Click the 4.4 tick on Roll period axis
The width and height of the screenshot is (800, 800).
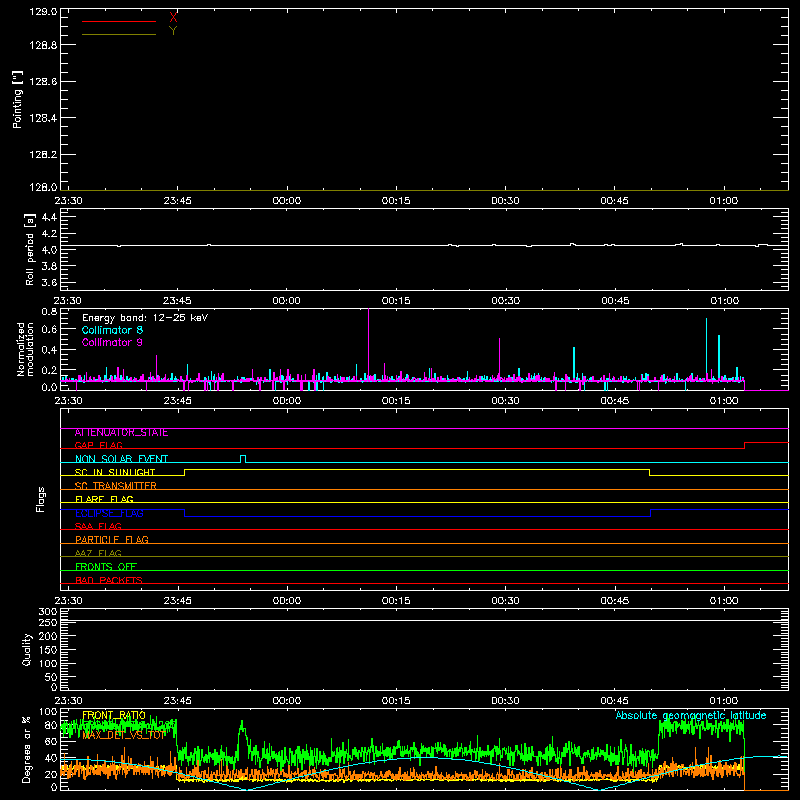click(x=49, y=217)
